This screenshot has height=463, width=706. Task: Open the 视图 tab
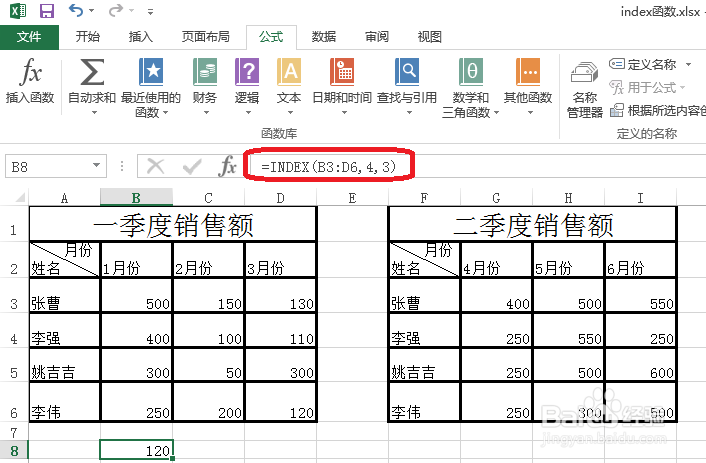click(x=430, y=36)
